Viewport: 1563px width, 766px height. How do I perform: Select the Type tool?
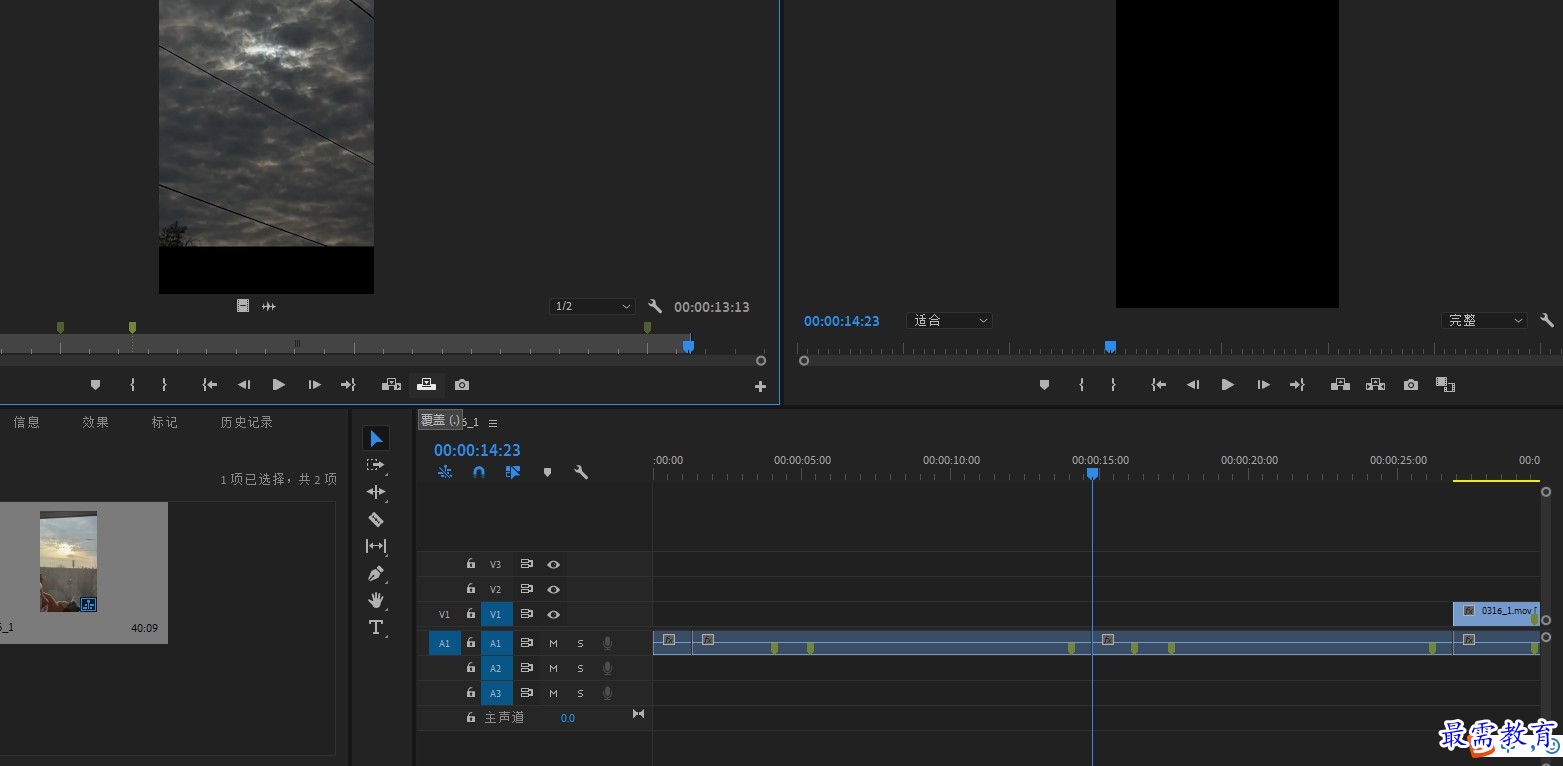[x=376, y=627]
